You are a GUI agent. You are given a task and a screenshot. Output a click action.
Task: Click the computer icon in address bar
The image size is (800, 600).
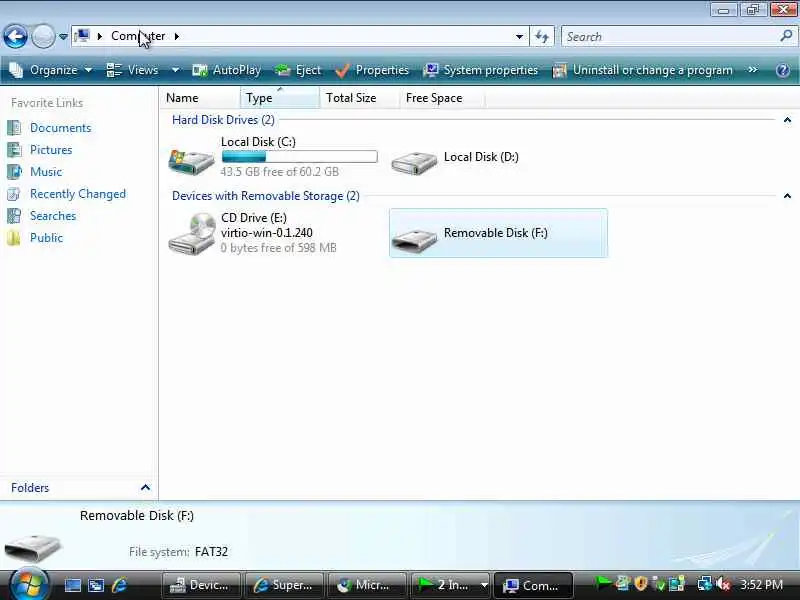coord(82,36)
